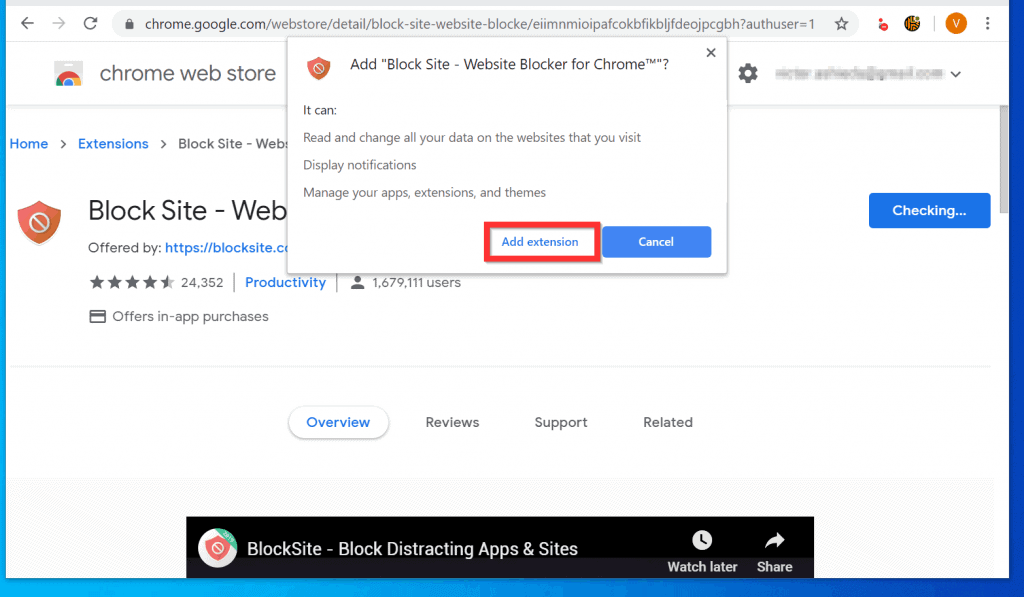Open the 24,352 ratings count
This screenshot has width=1024, height=597.
(x=202, y=283)
